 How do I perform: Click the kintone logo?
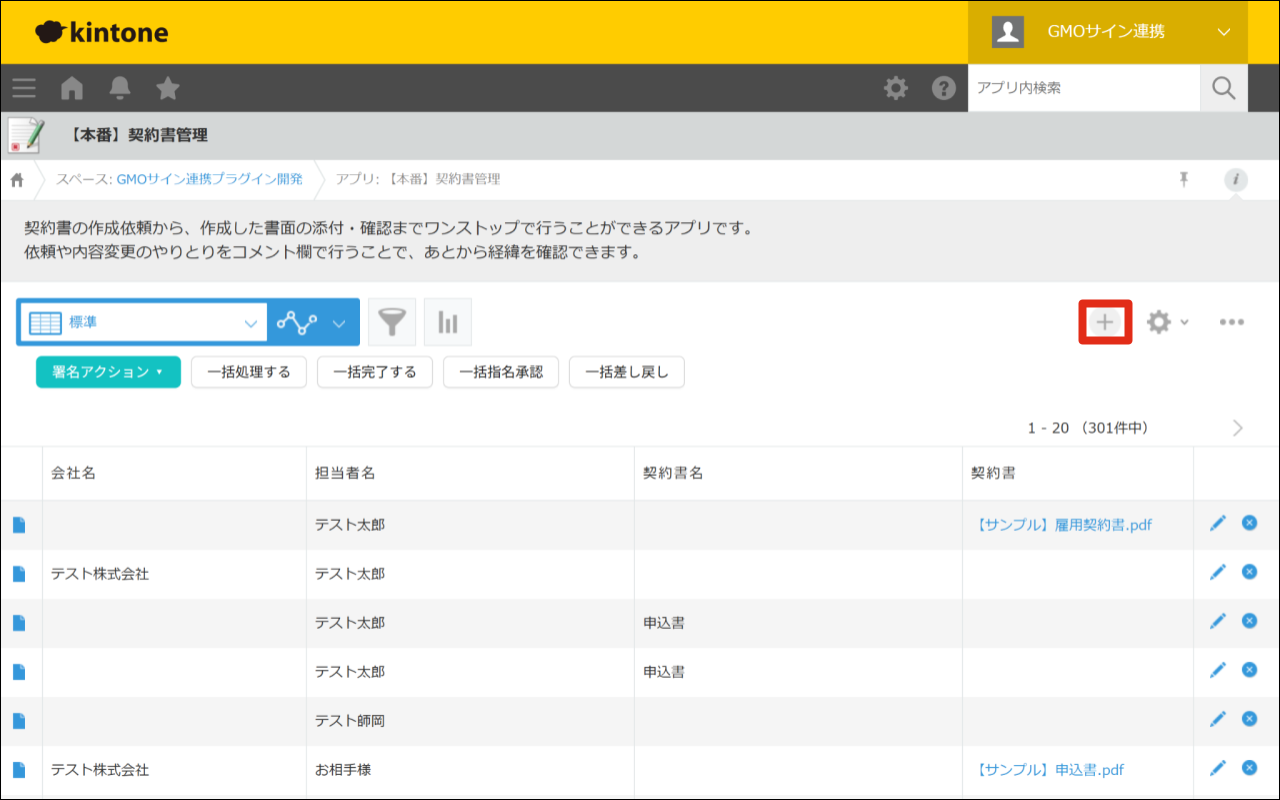[x=101, y=32]
